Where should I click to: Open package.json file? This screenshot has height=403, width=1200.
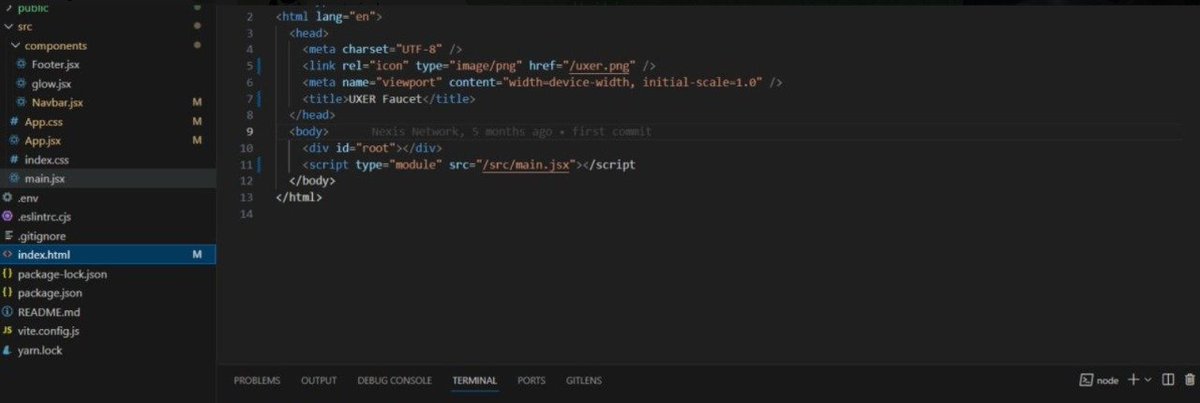[108, 293]
